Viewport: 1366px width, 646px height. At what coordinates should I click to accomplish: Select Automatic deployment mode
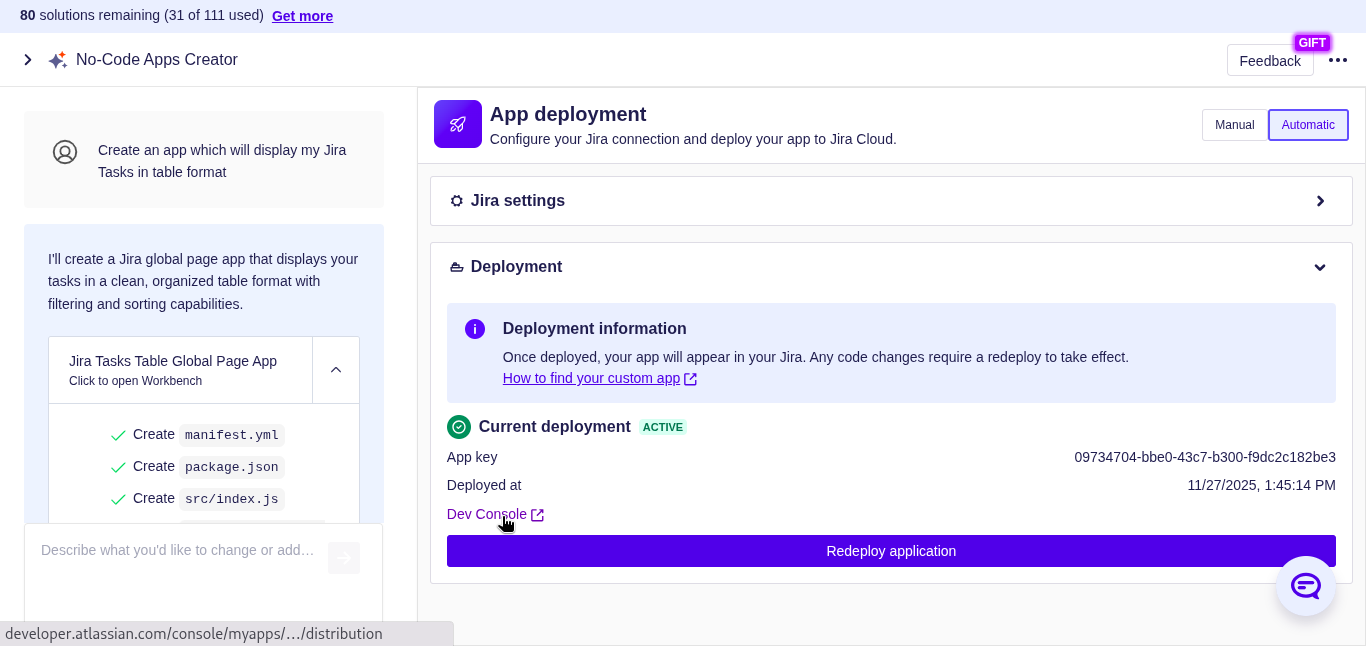tap(1307, 125)
